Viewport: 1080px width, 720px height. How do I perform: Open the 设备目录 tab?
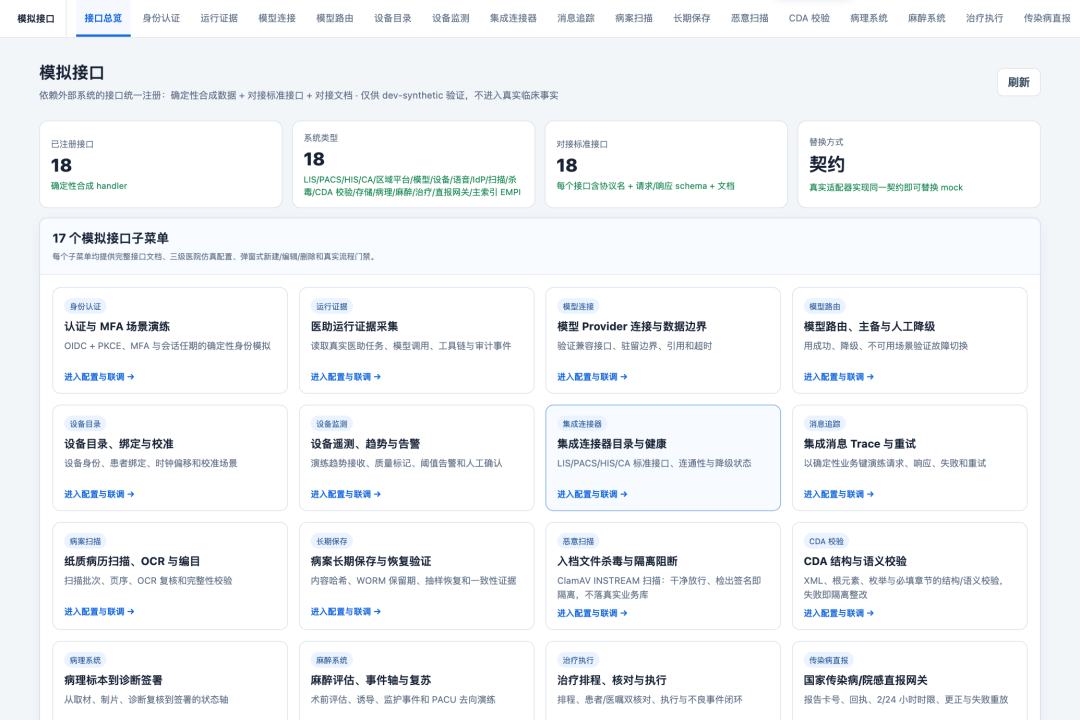(393, 19)
